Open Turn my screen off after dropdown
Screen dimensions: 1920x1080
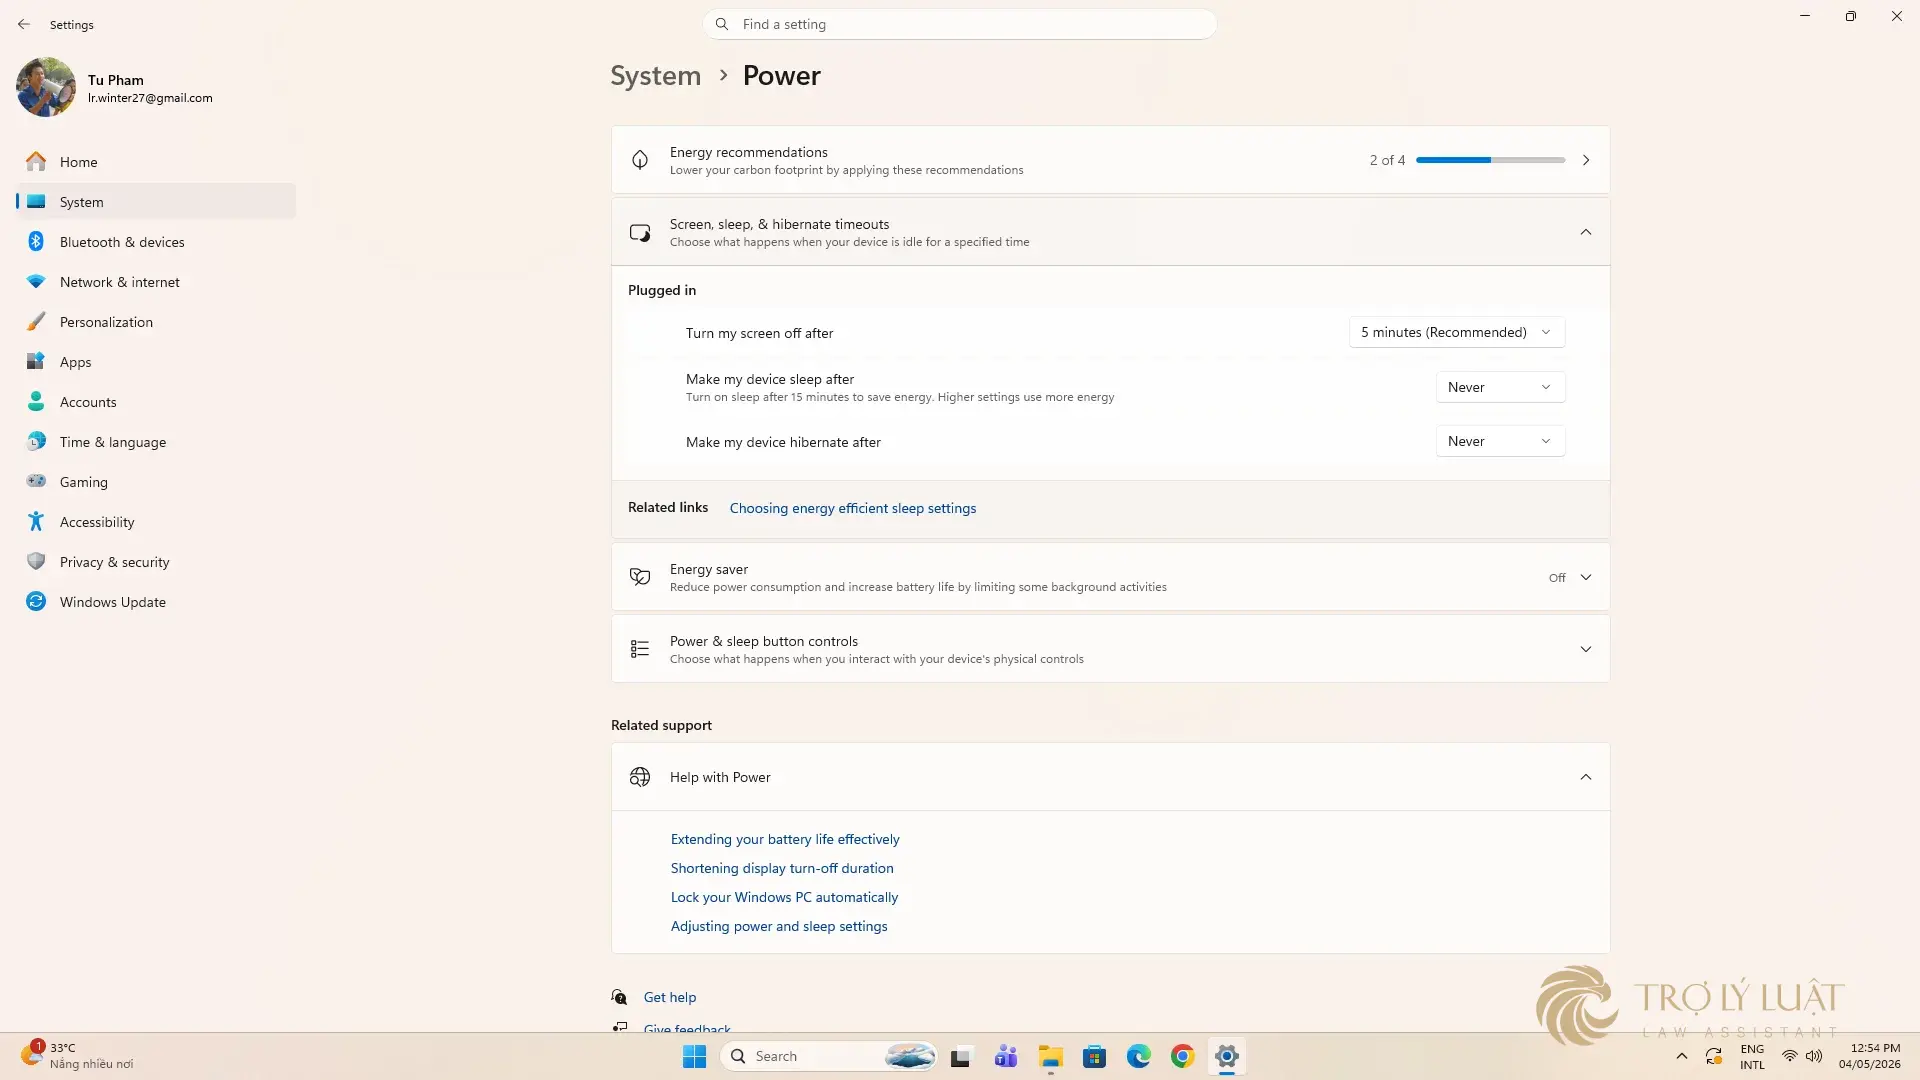[x=1457, y=333]
